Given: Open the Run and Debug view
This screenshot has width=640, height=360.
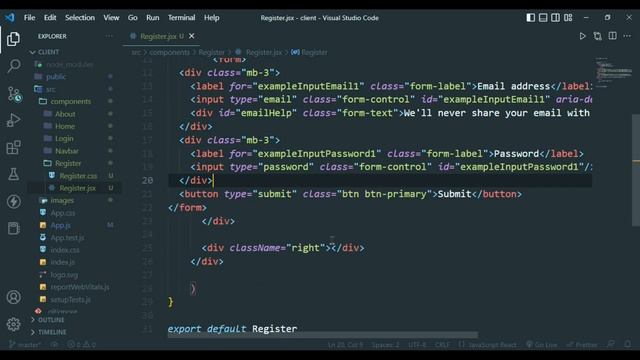Looking at the screenshot, I should click(13, 120).
